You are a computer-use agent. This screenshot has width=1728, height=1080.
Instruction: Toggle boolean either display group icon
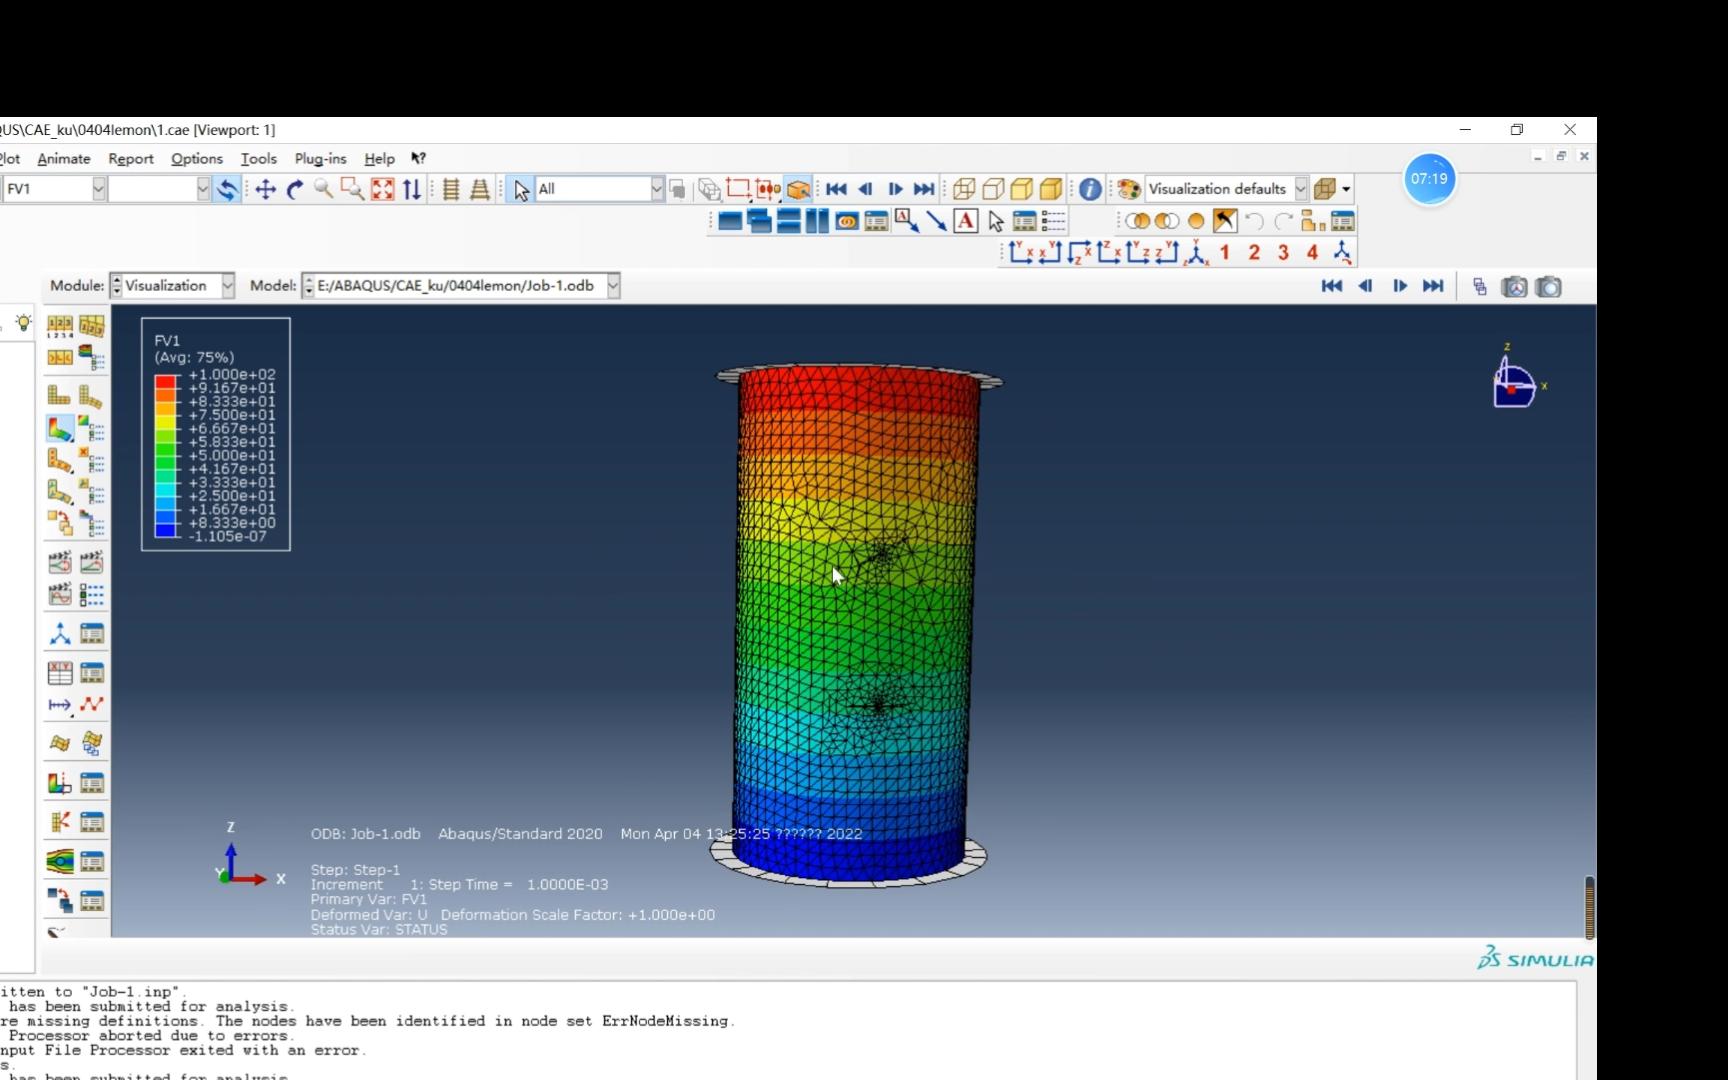(x=1166, y=221)
